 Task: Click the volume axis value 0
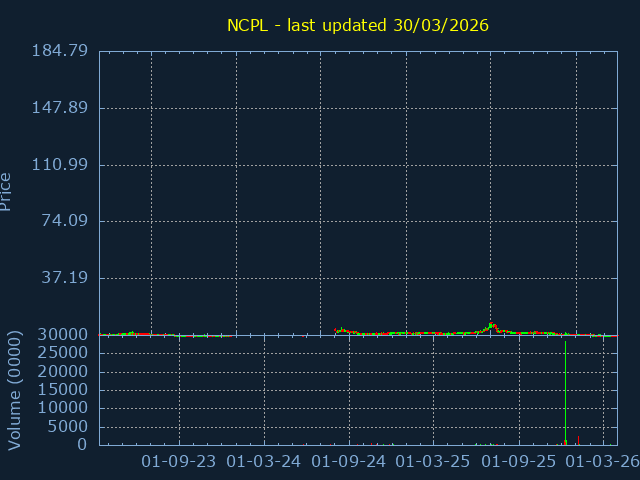[82, 444]
